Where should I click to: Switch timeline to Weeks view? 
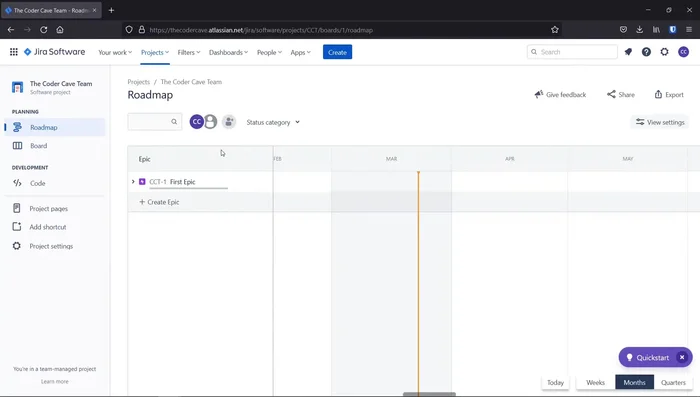595,382
